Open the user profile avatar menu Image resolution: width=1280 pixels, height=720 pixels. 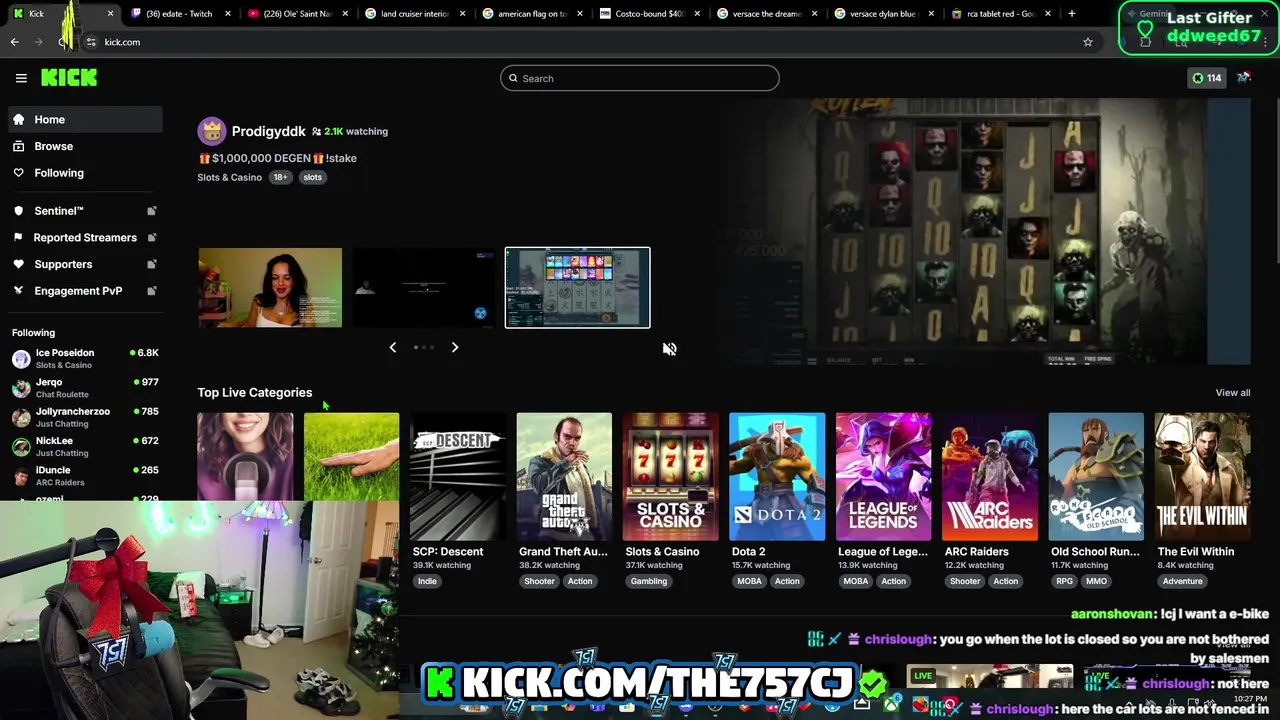[1244, 78]
